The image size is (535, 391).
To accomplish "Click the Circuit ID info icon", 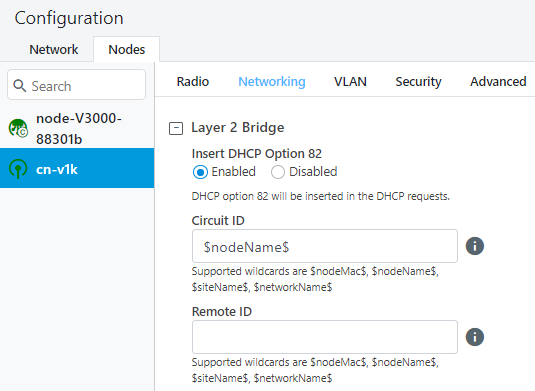I will click(475, 246).
